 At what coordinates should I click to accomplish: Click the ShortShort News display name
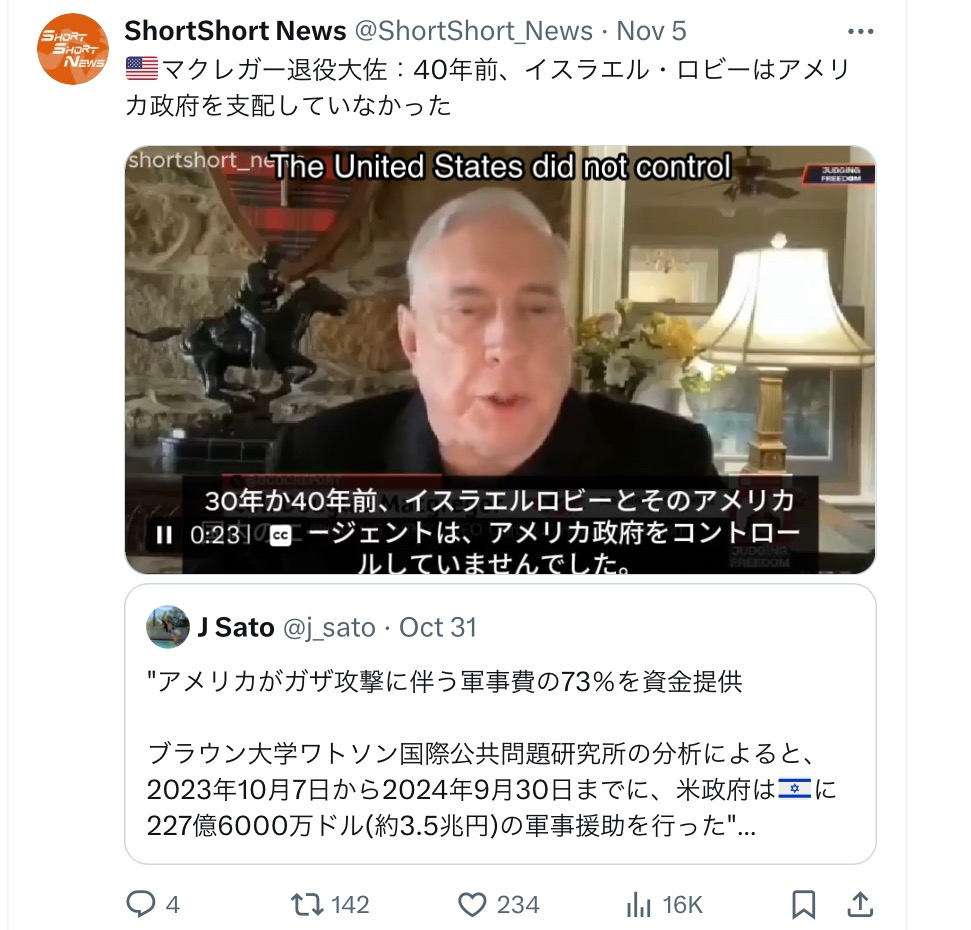point(235,31)
